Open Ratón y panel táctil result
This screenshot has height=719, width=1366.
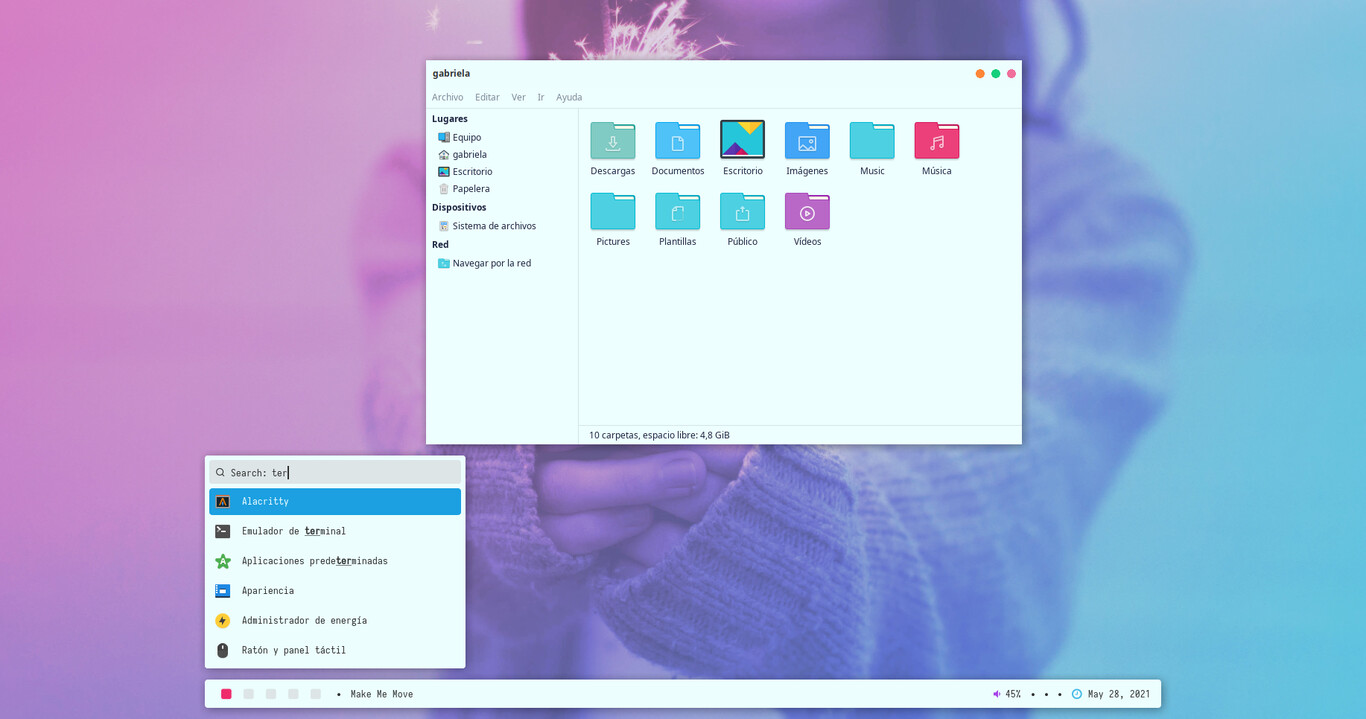pos(335,650)
